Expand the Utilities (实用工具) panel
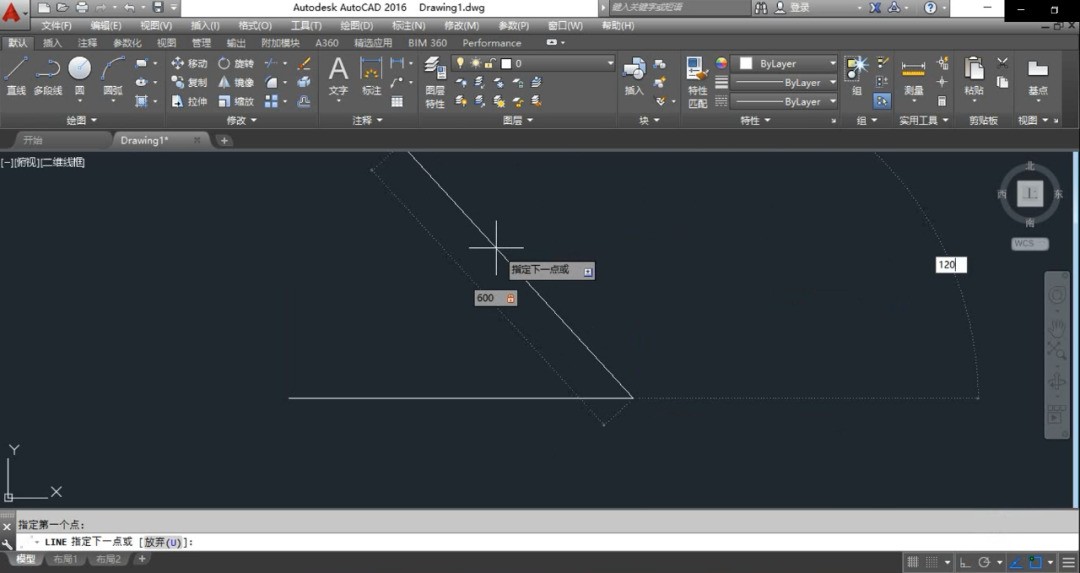 pyautogui.click(x=923, y=120)
